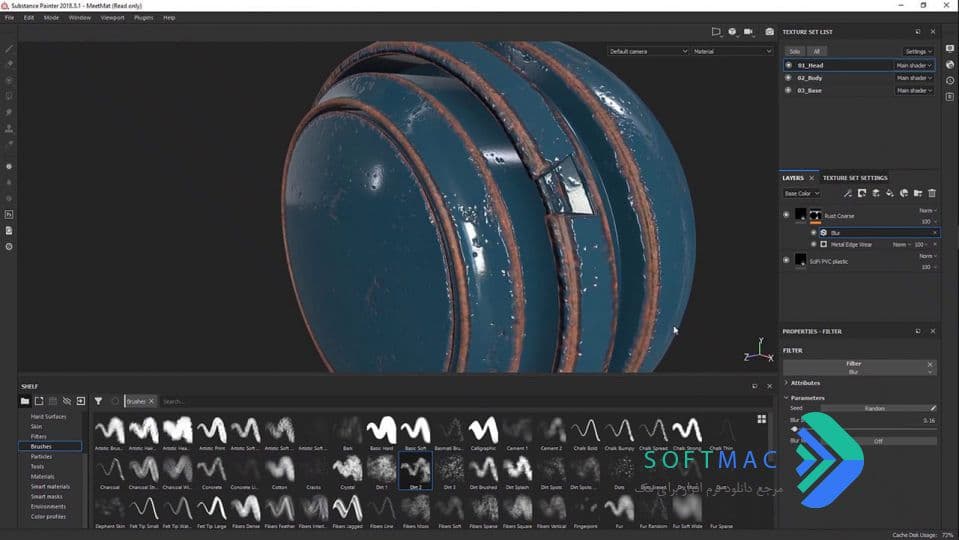Open Main shader dropdown for 02_Body
959x540 pixels.
click(914, 78)
